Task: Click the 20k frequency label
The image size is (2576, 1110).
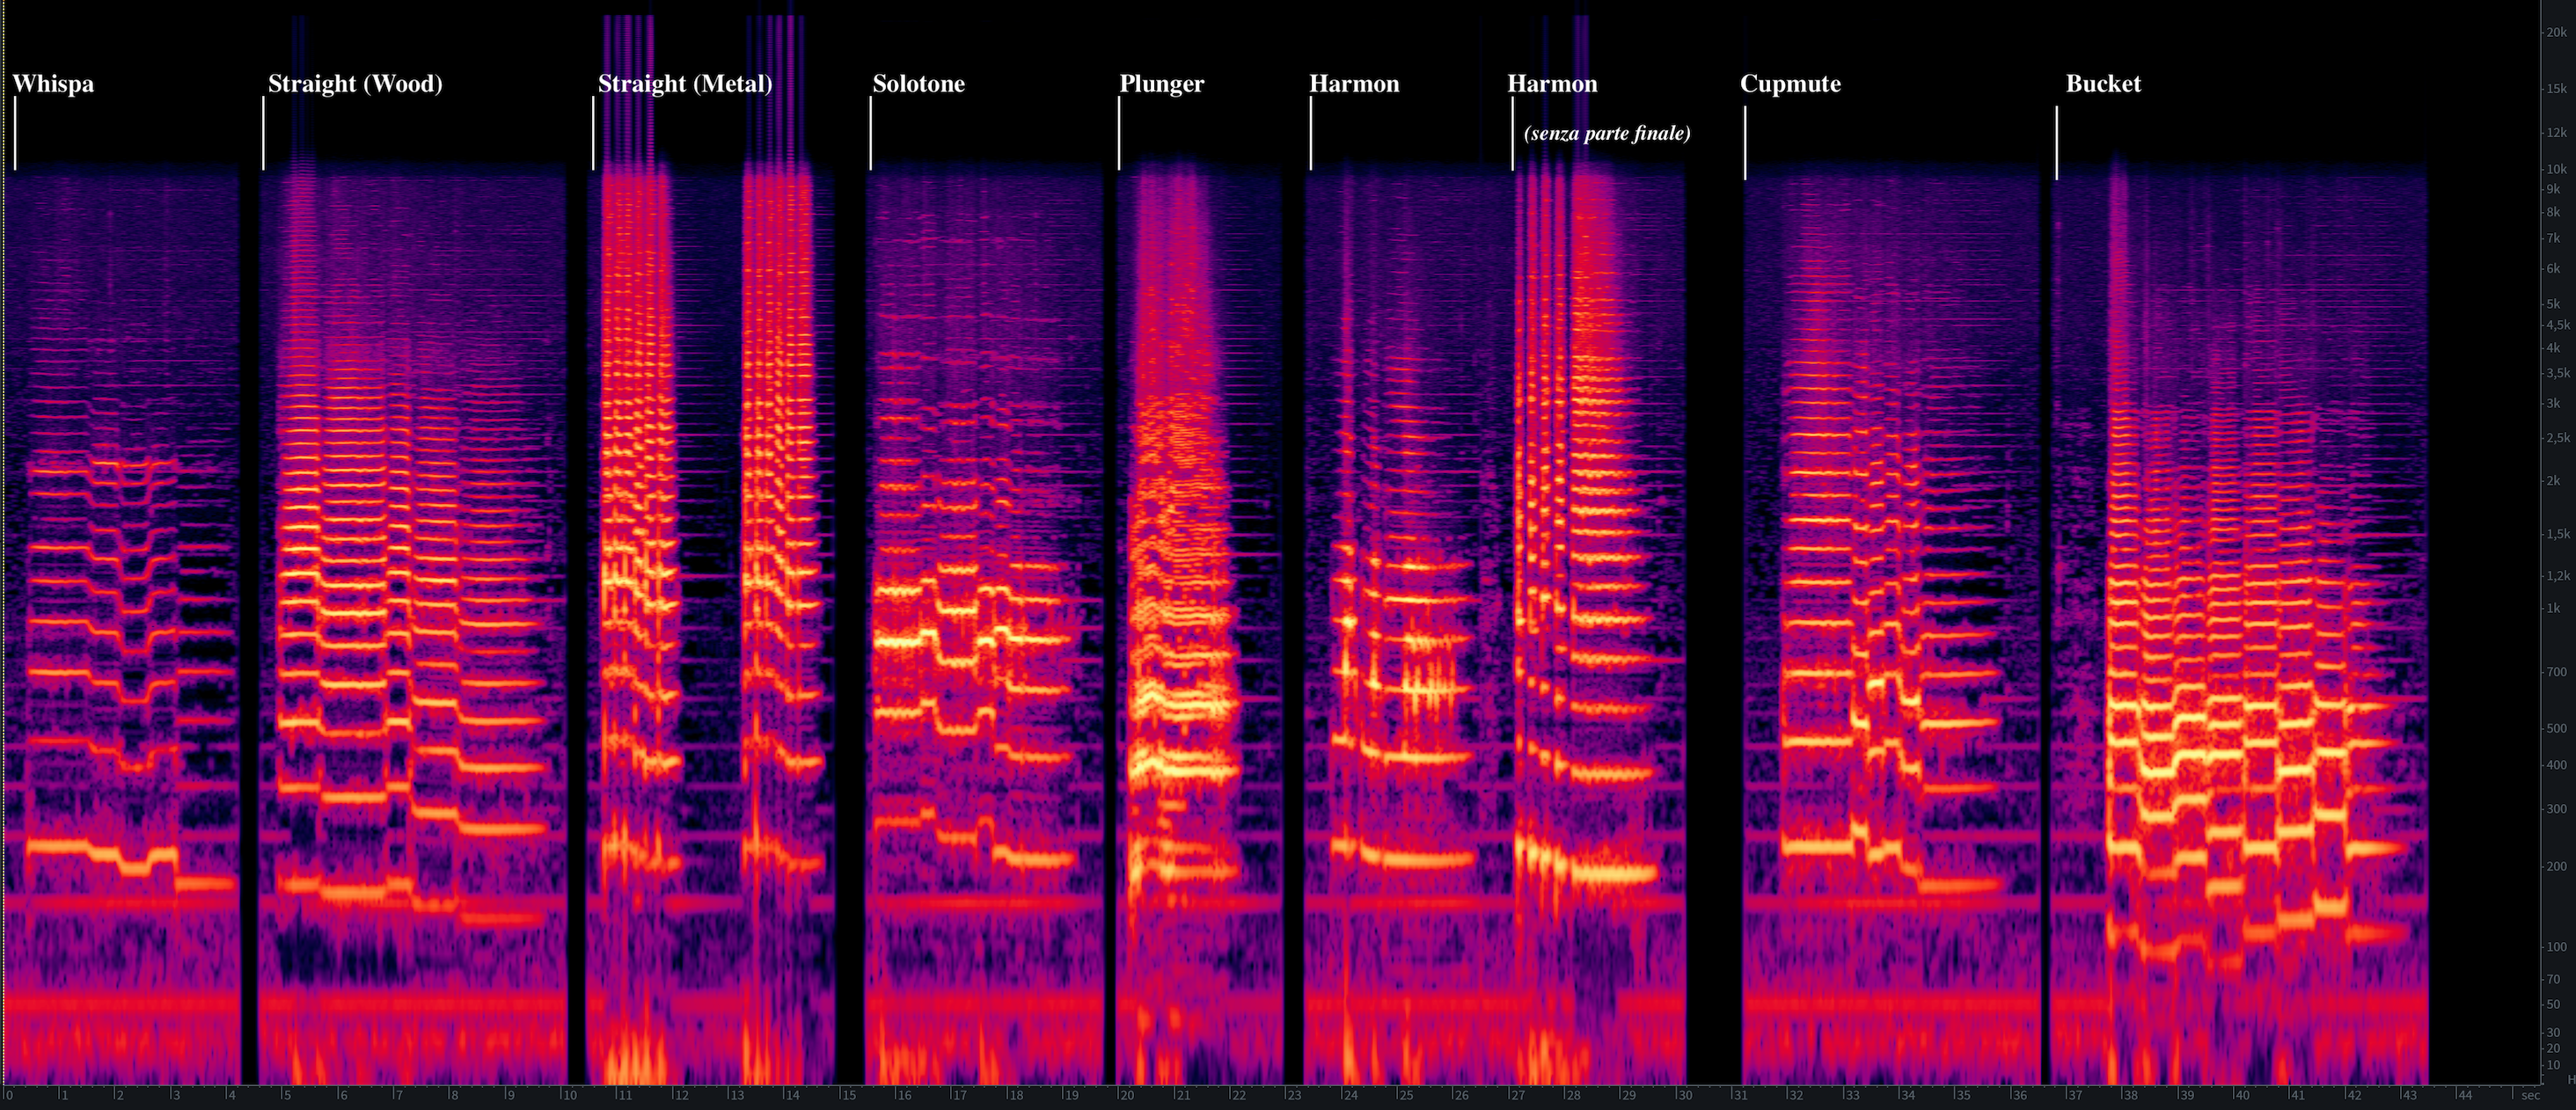Action: (x=2556, y=33)
